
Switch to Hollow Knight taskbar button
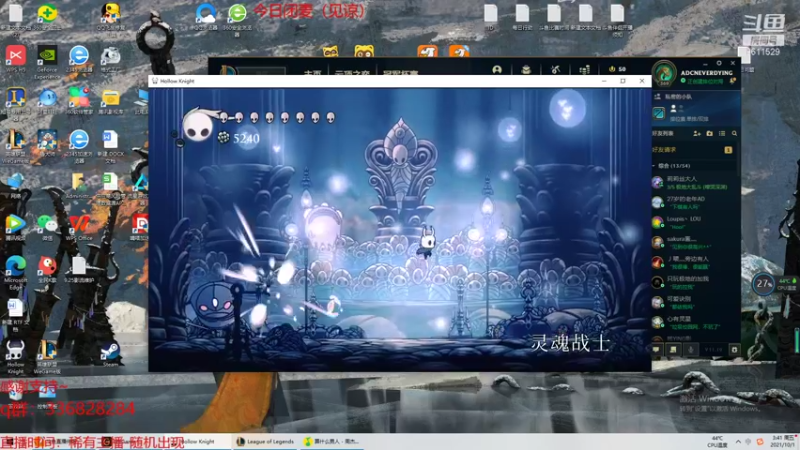[x=199, y=441]
